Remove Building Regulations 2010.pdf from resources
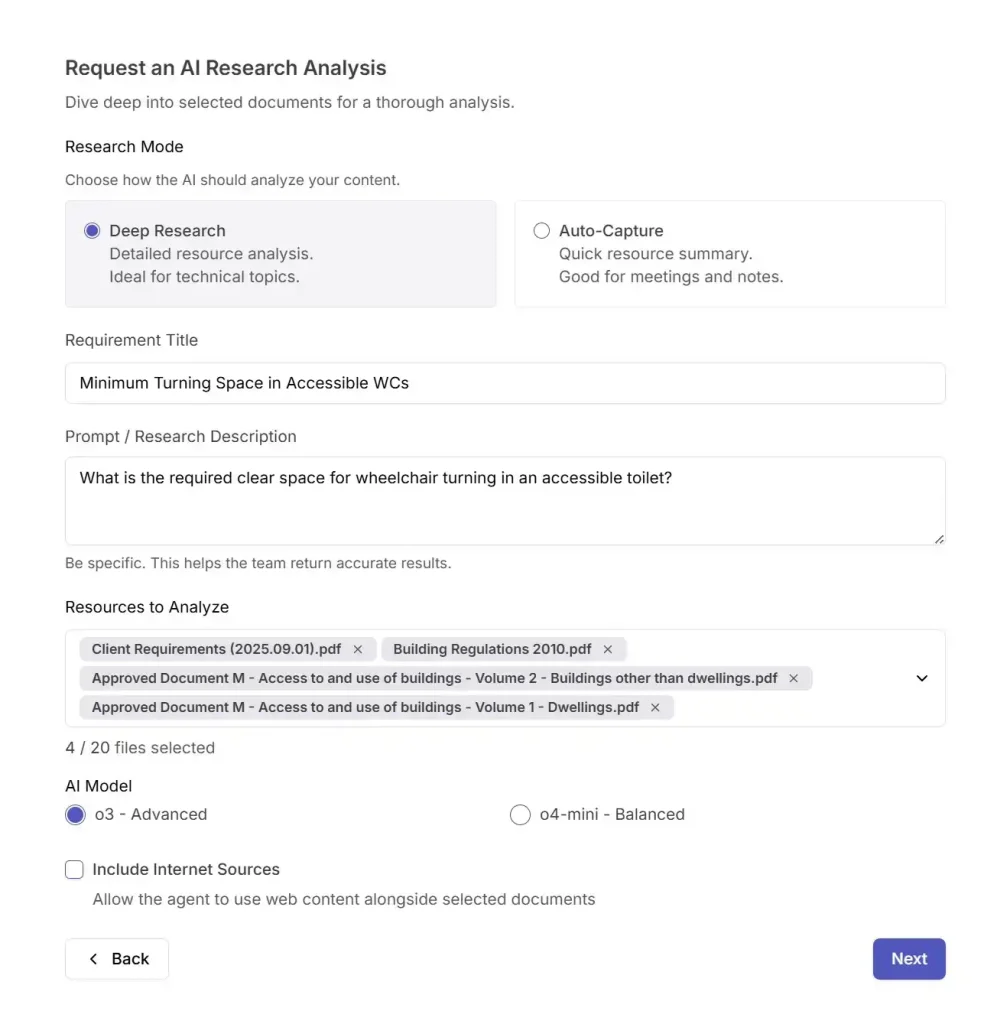 (607, 649)
